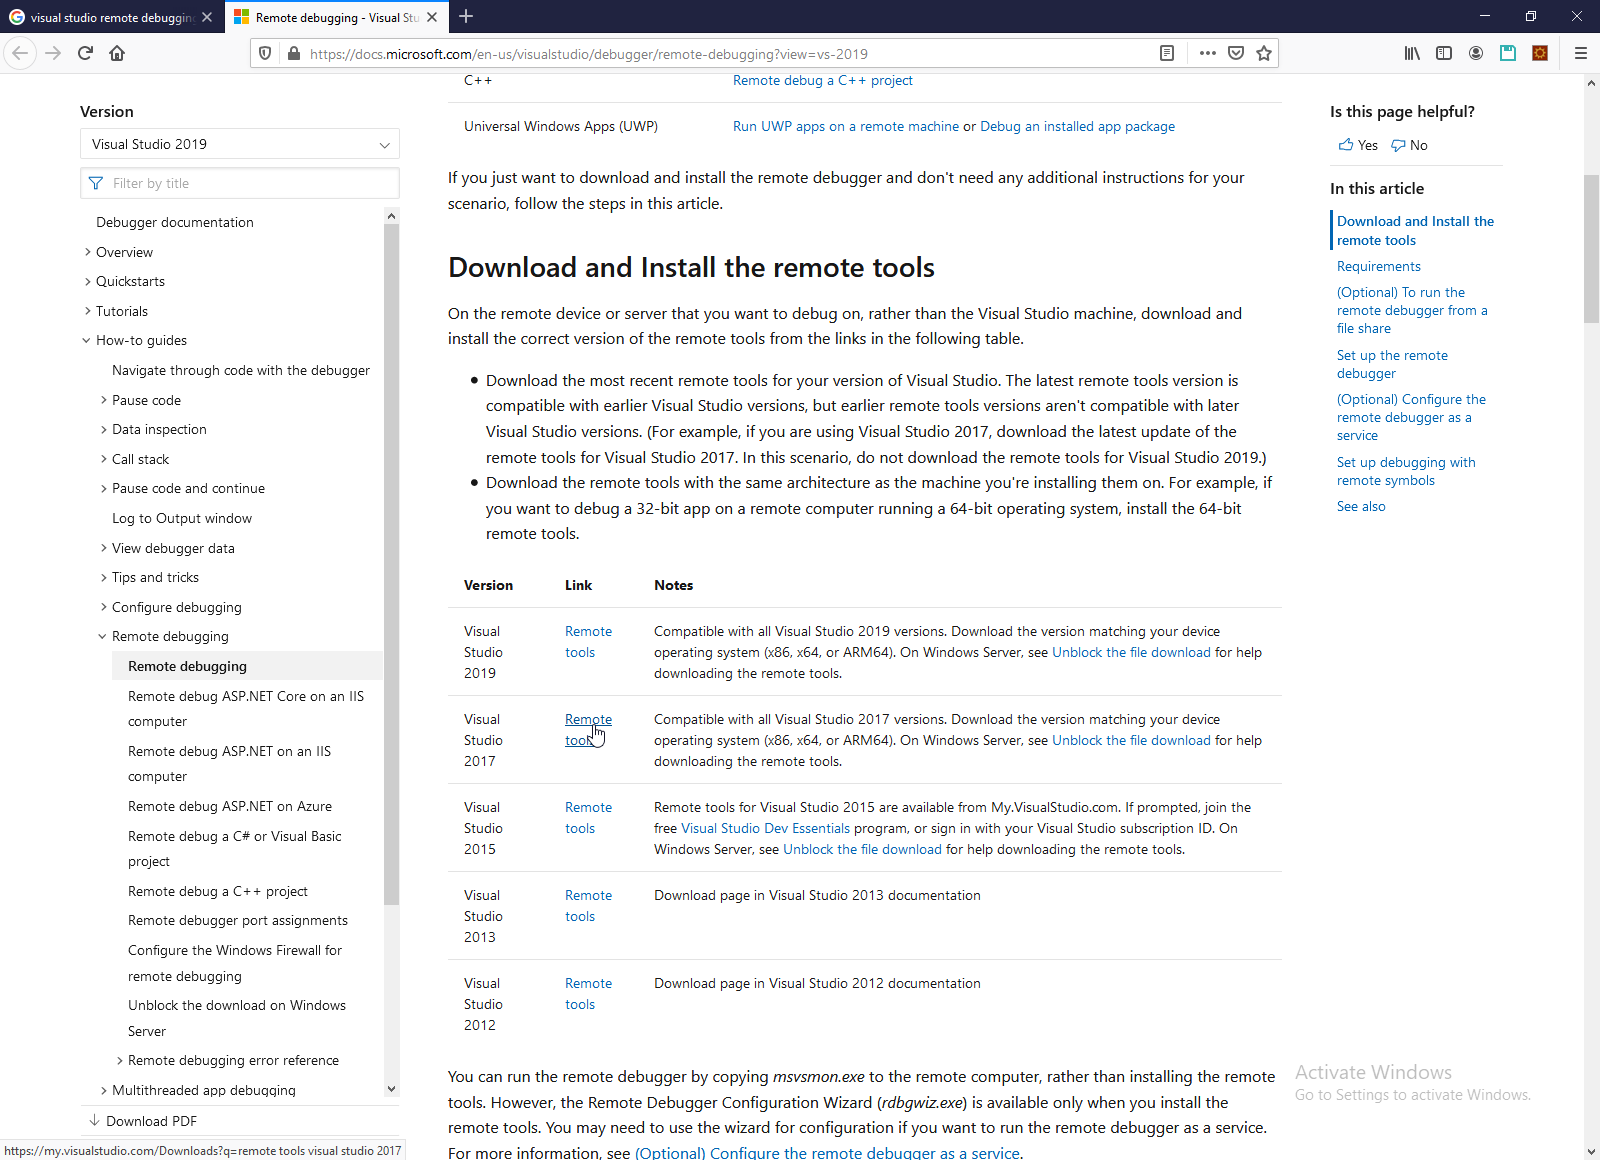Open the Visual Studio 2019 version dropdown
The width and height of the screenshot is (1600, 1160).
click(240, 144)
